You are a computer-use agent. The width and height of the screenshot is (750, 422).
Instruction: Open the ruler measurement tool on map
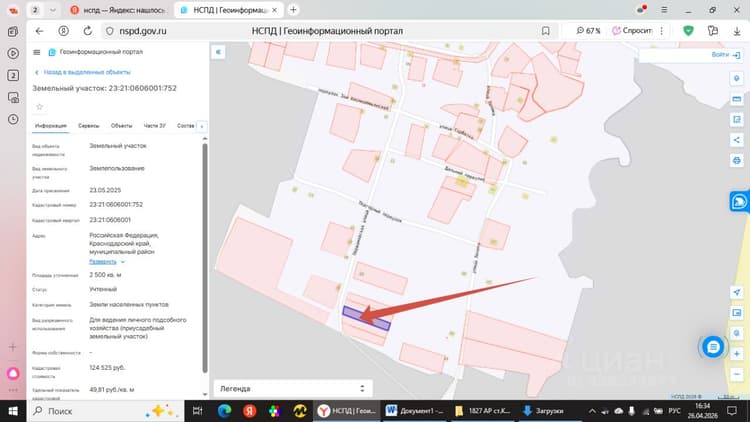pos(737,99)
